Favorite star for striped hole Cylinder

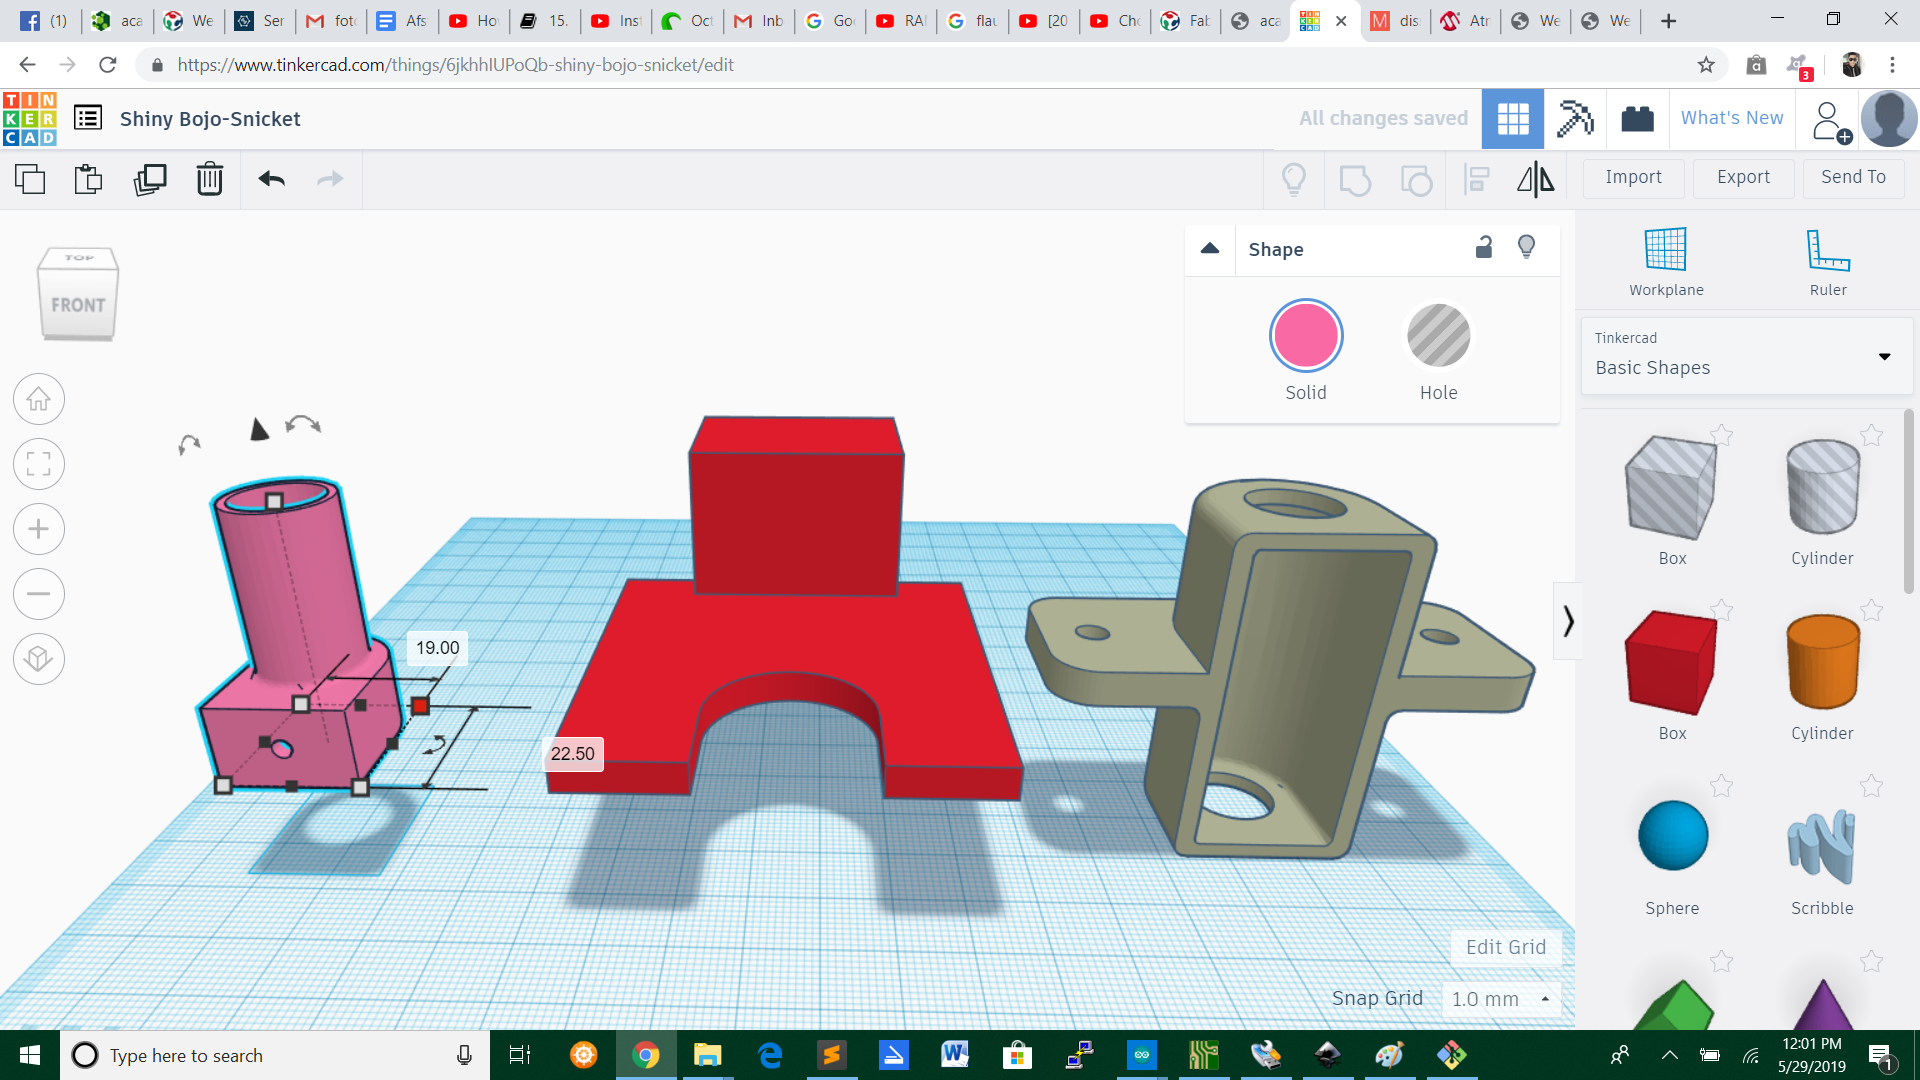pyautogui.click(x=1871, y=435)
